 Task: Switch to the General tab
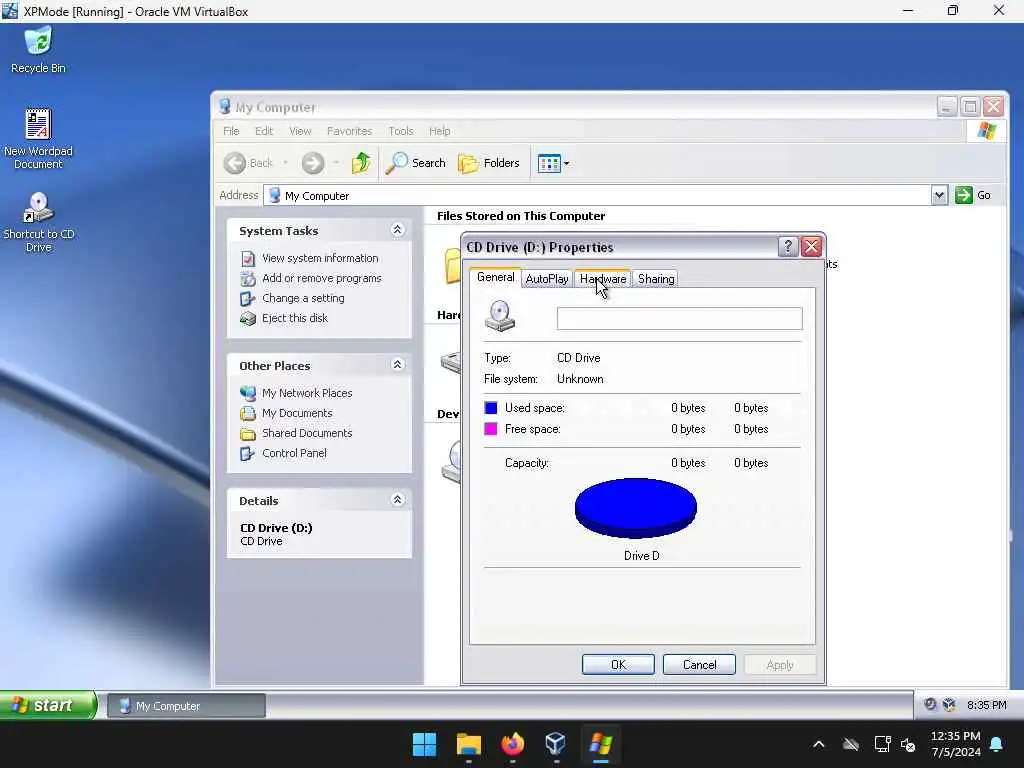pos(496,277)
